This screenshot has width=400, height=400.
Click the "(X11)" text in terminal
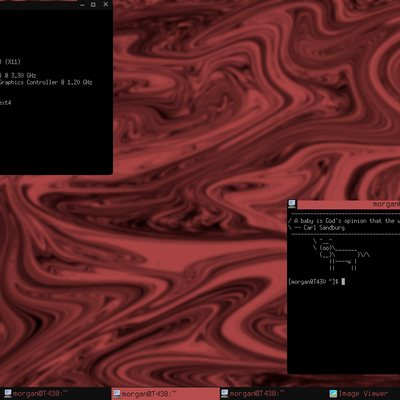(13, 62)
